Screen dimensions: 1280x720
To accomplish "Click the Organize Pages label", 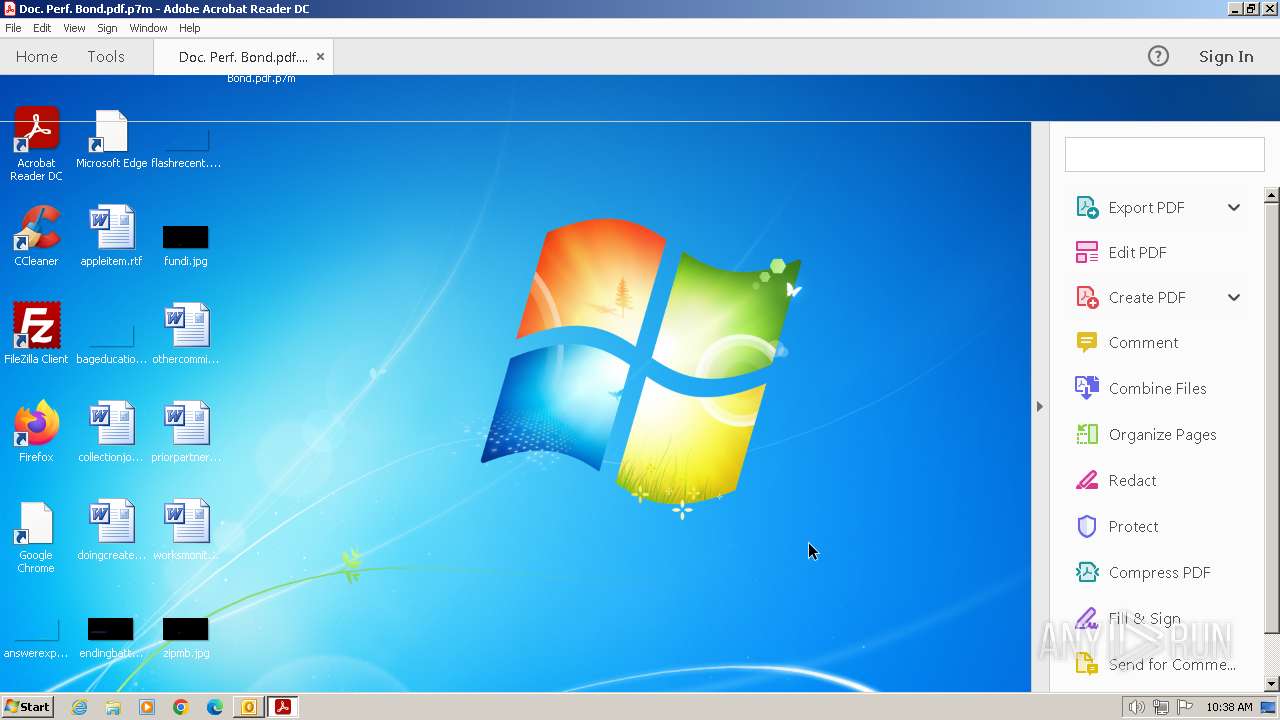I will [1163, 434].
